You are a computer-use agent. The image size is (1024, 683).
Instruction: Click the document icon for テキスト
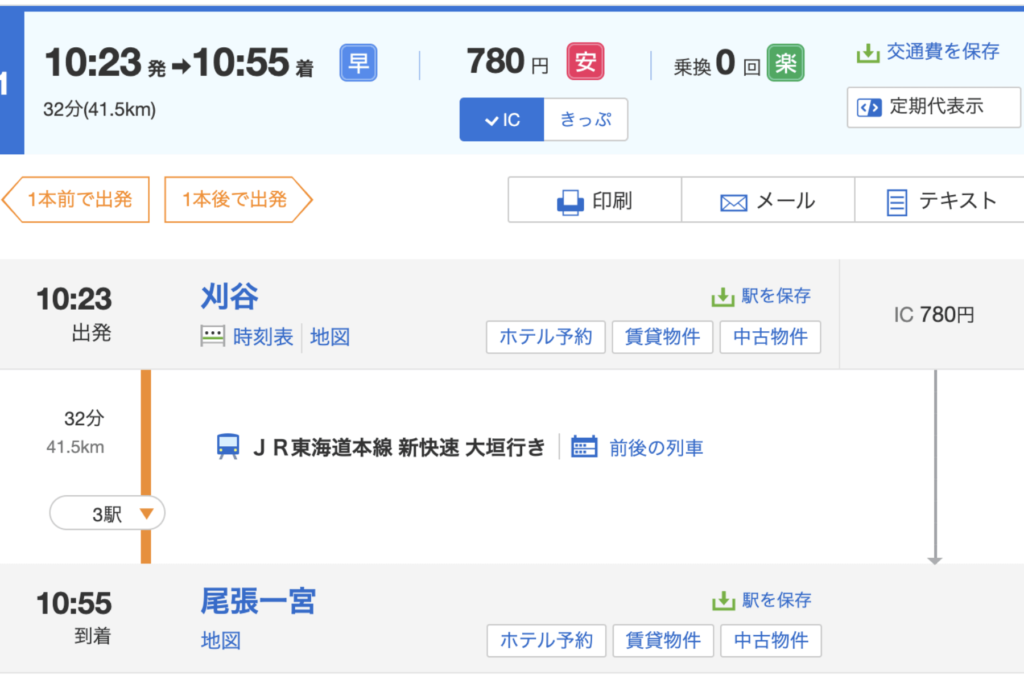point(897,202)
